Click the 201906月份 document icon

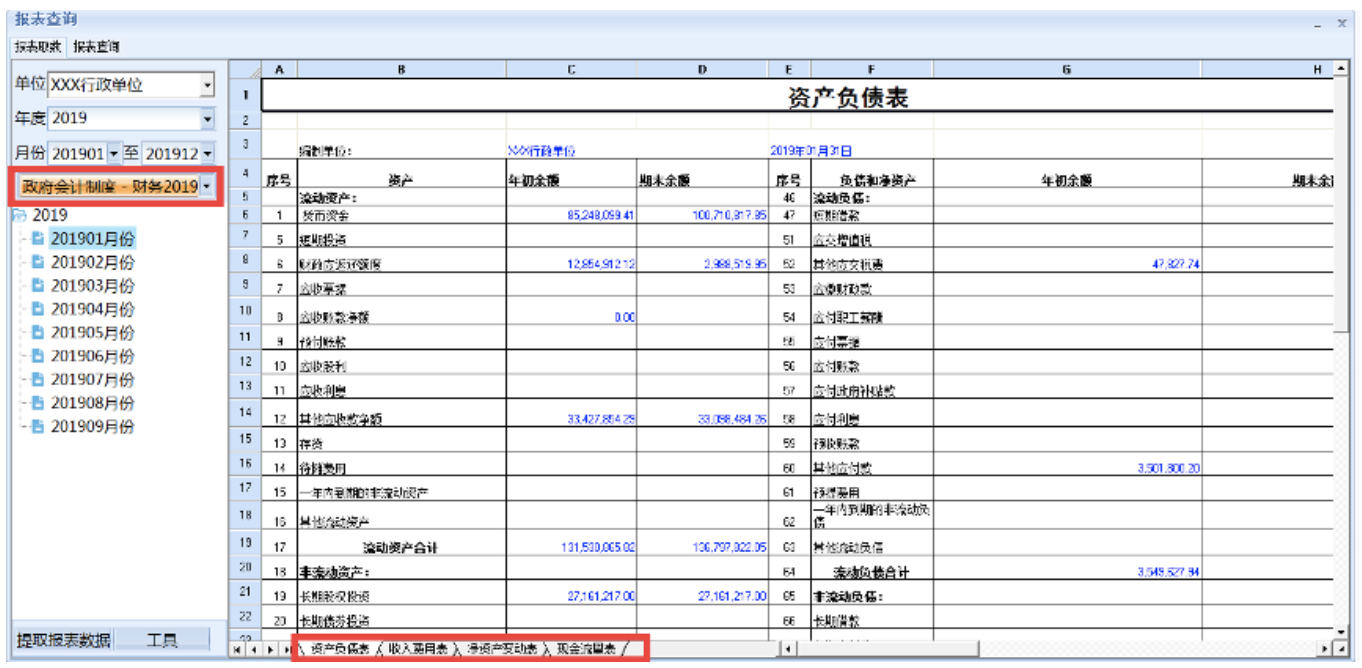click(x=37, y=356)
